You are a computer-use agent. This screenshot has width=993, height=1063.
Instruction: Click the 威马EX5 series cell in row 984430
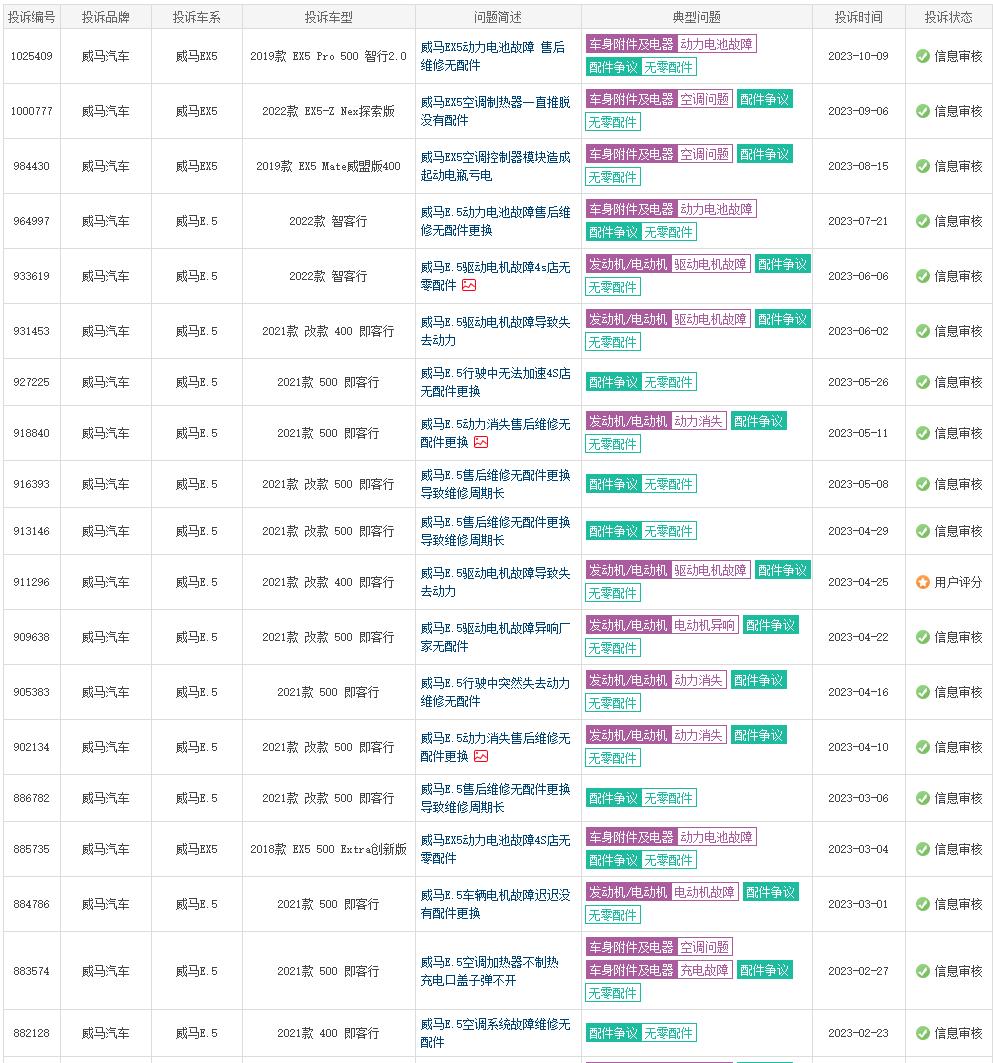197,166
